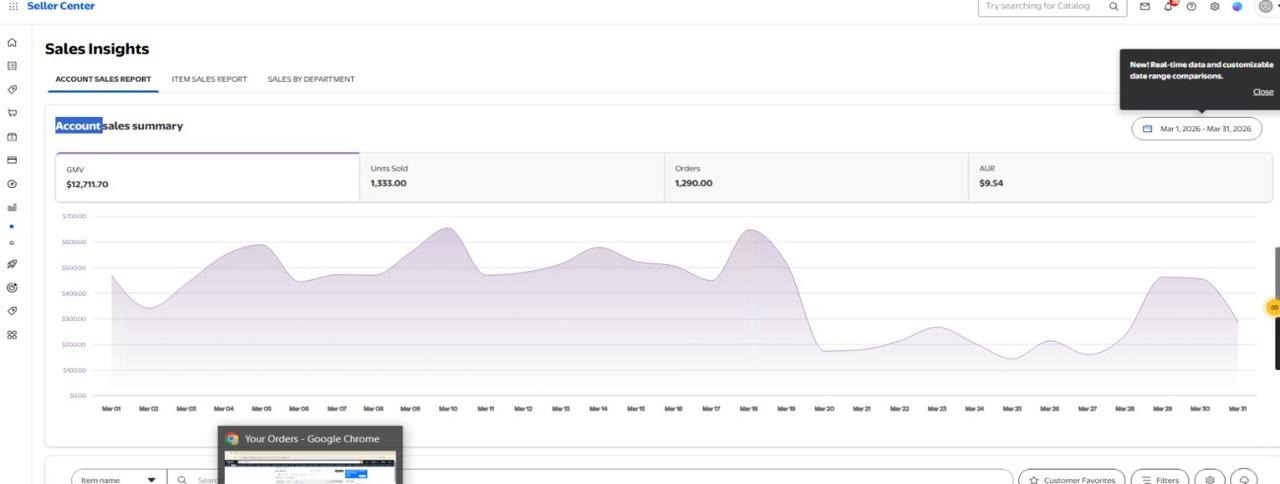
Task: Open the performance gauge icon in sidebar
Action: (x=12, y=184)
